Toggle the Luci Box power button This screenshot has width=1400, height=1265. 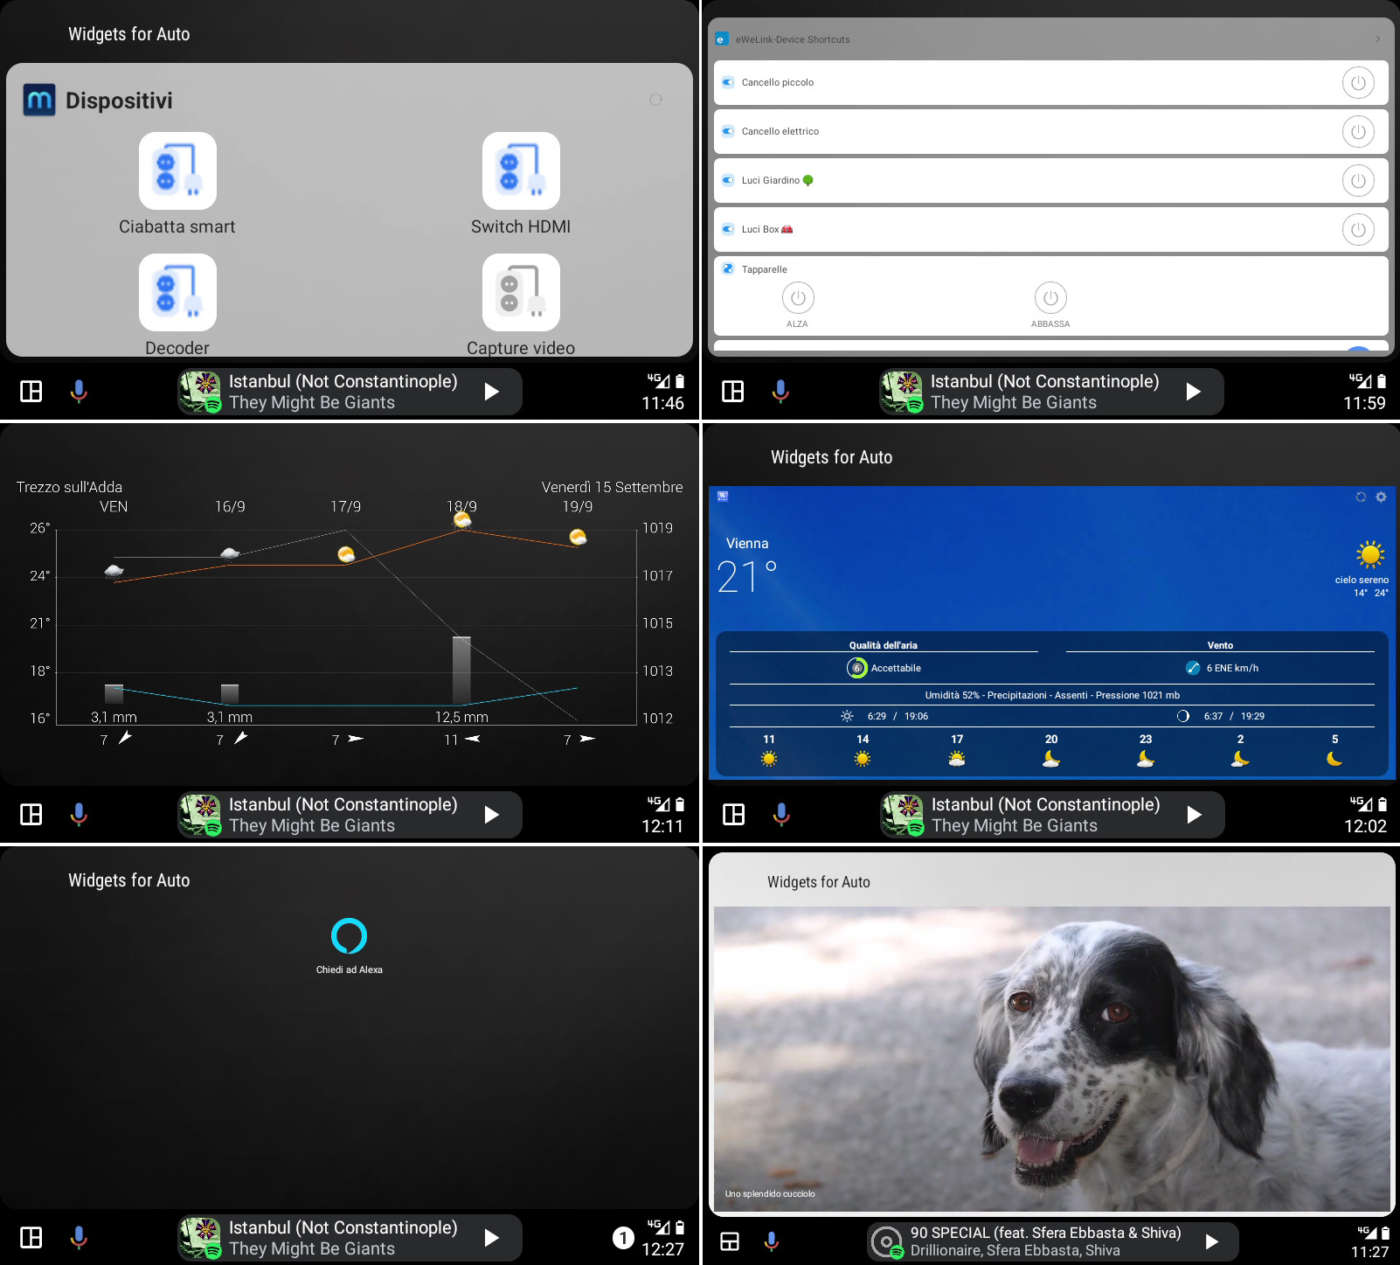pyautogui.click(x=1357, y=230)
